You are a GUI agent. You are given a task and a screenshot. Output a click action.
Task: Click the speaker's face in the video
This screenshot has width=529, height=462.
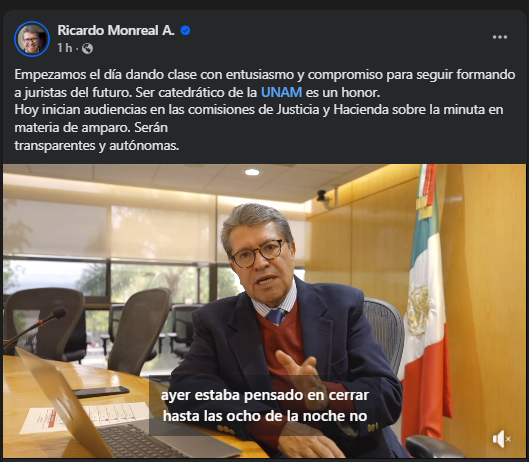coord(261,256)
